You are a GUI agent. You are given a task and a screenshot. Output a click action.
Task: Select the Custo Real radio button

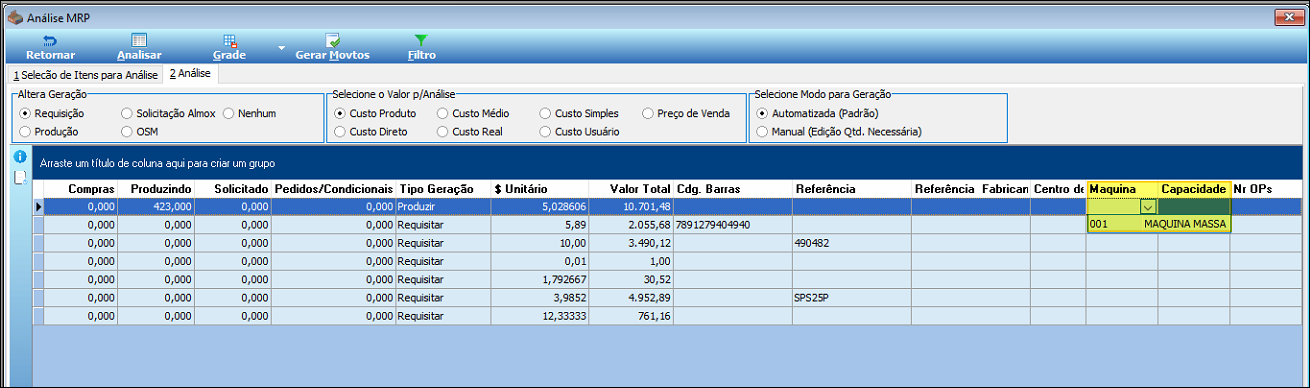tap(443, 132)
